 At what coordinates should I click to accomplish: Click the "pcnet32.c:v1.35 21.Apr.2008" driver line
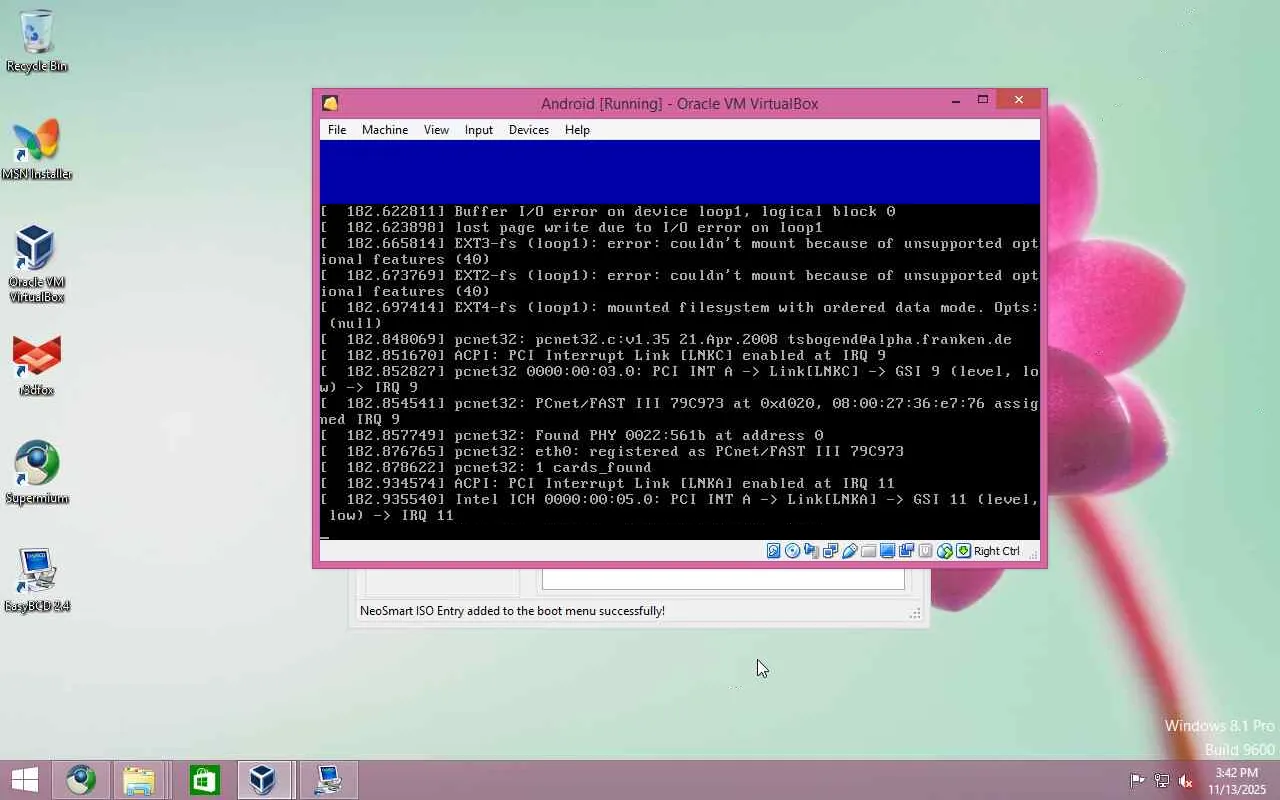click(666, 340)
